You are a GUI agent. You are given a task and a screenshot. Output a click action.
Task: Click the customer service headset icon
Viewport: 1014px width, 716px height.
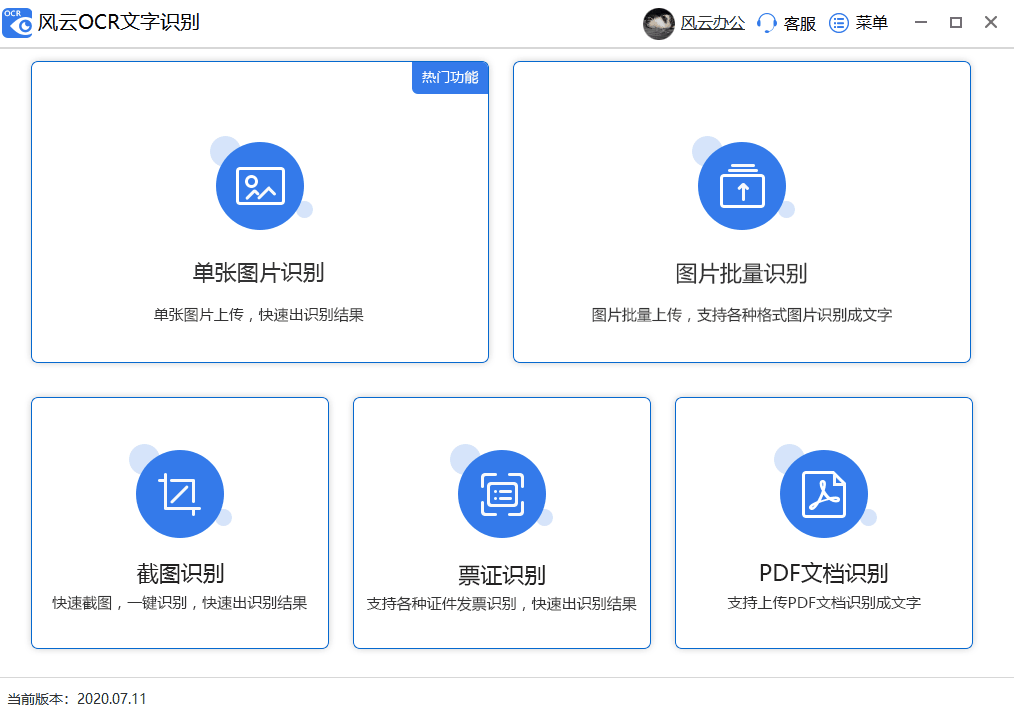click(x=766, y=23)
